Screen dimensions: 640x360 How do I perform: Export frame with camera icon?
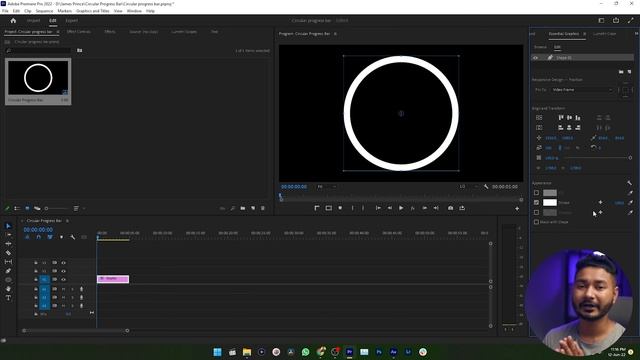tap(450, 208)
